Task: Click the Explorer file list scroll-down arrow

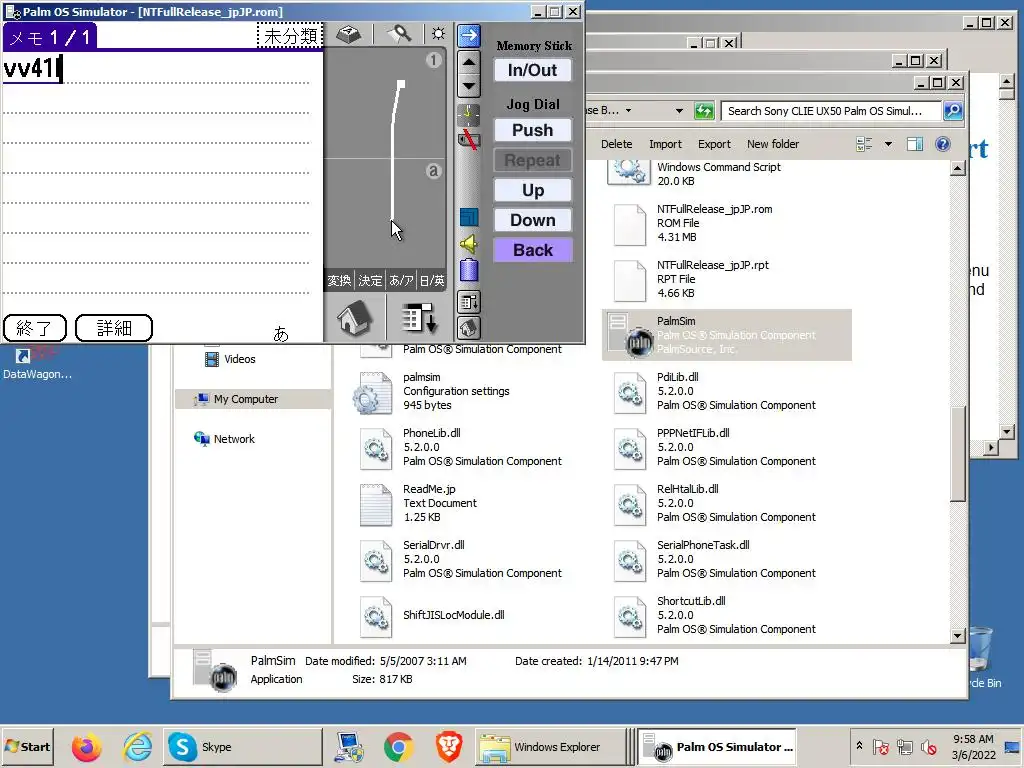Action: tap(957, 635)
